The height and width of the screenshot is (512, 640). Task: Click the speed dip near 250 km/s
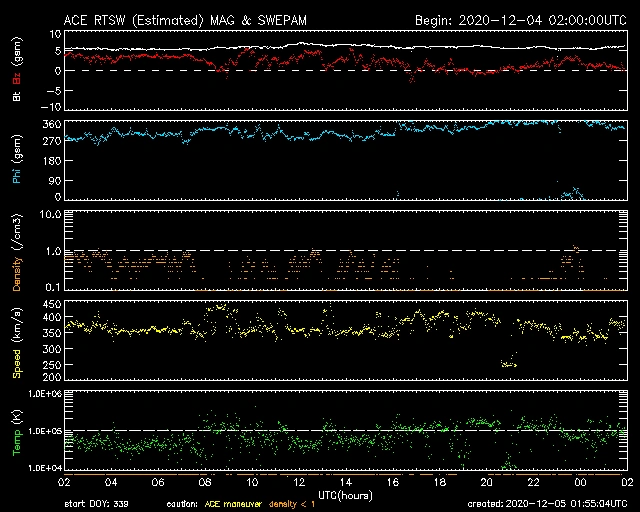[x=509, y=364]
